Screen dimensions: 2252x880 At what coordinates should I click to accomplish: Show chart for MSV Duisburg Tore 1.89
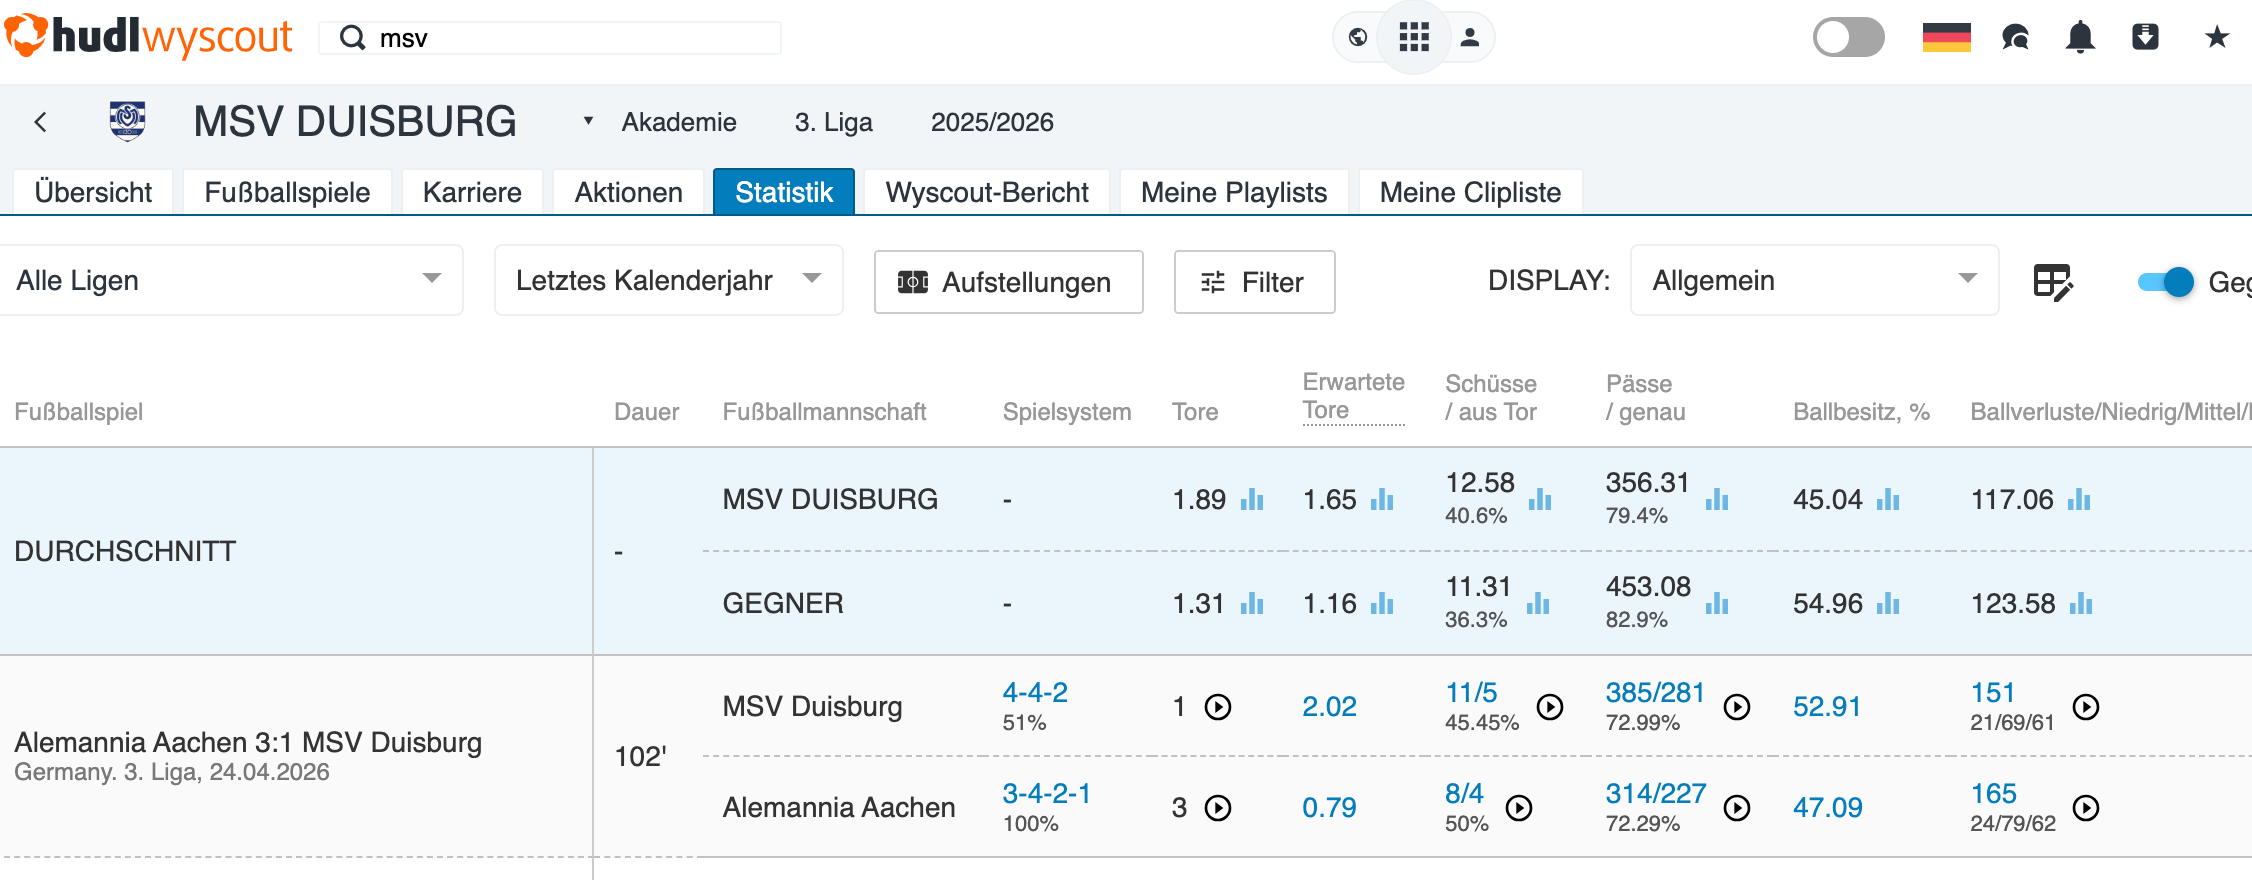pos(1252,499)
